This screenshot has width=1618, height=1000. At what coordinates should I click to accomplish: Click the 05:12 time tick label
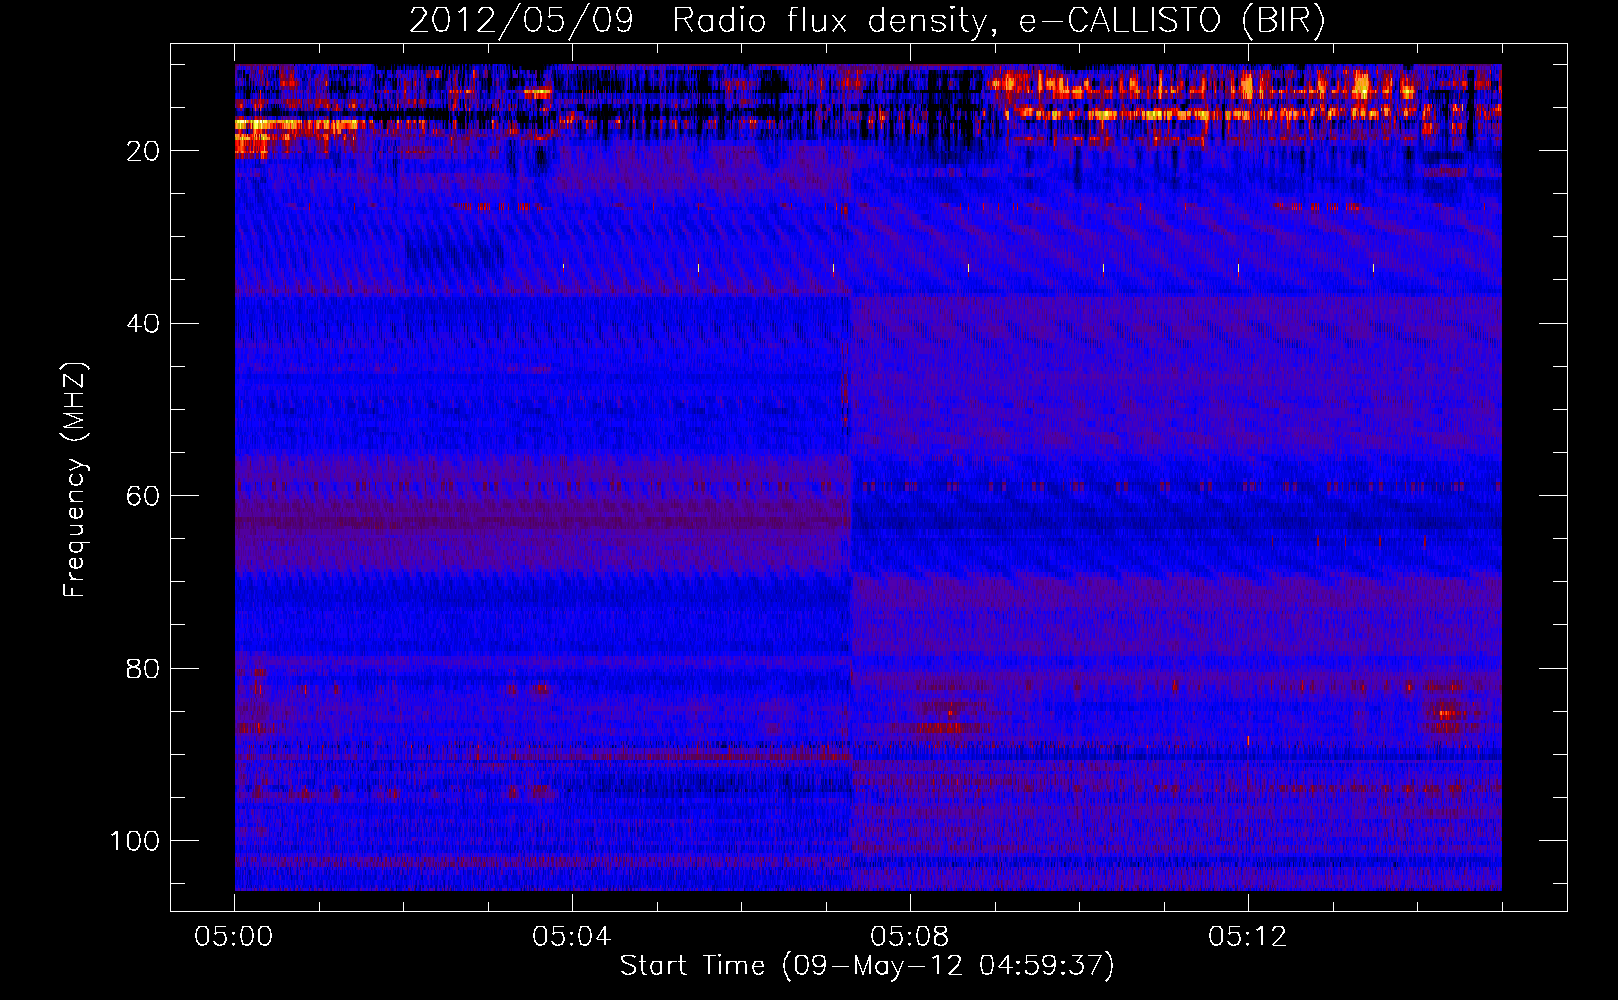[x=1248, y=937]
